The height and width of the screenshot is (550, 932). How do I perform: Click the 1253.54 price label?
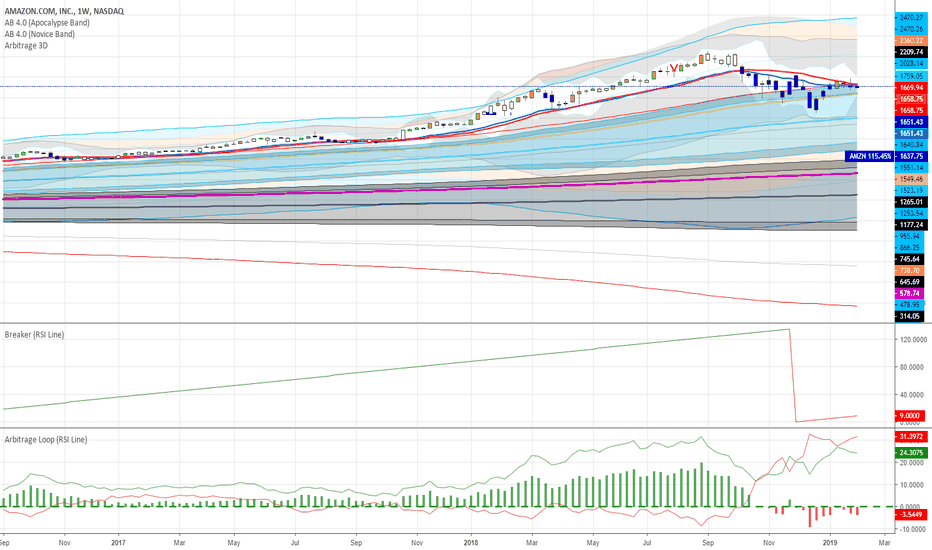[x=911, y=213]
